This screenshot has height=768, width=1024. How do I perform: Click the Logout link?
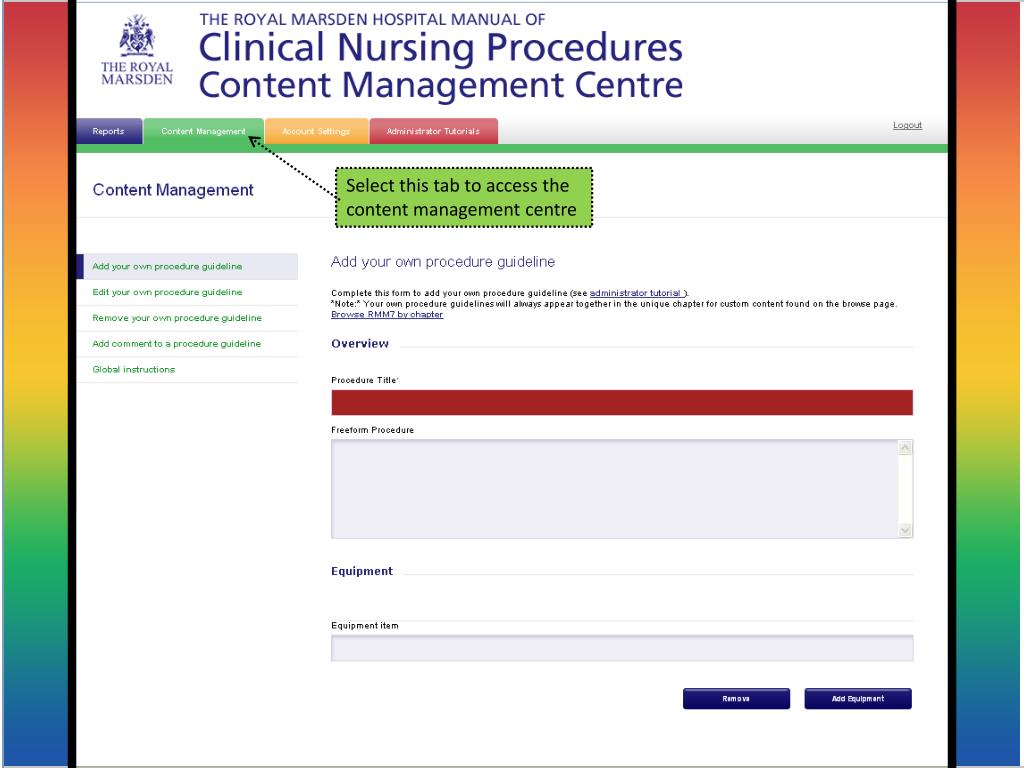coord(907,125)
